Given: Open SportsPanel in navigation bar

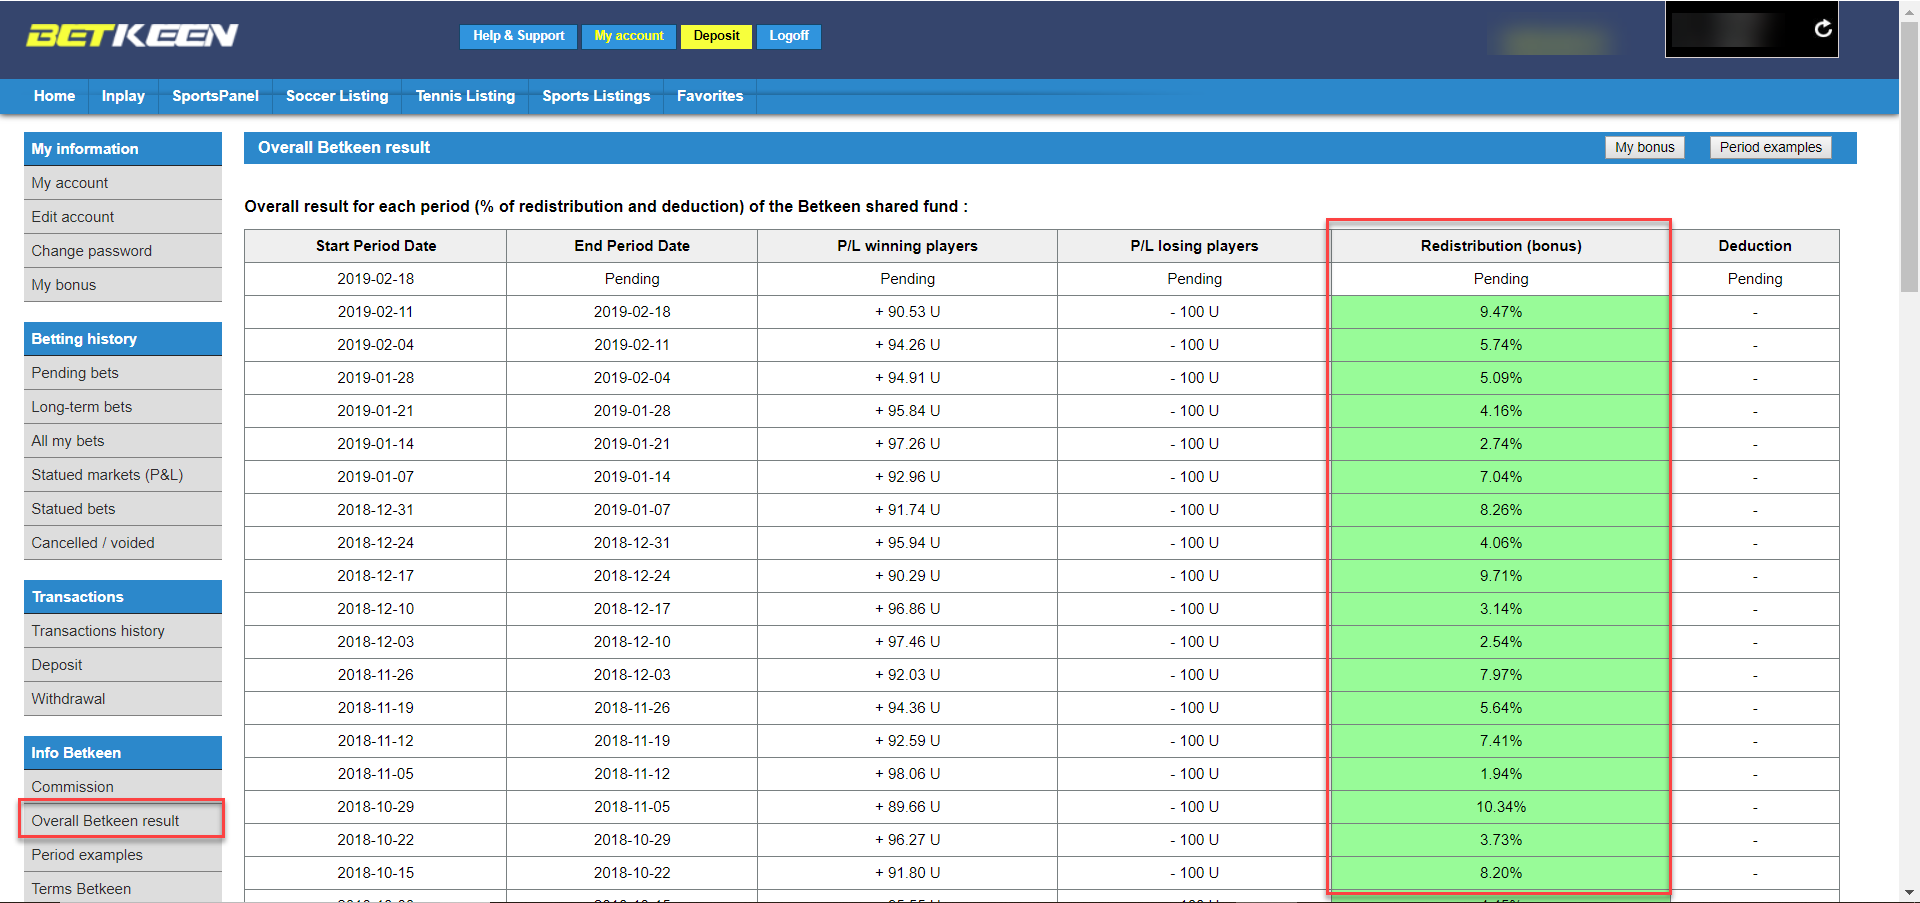Looking at the screenshot, I should [215, 96].
